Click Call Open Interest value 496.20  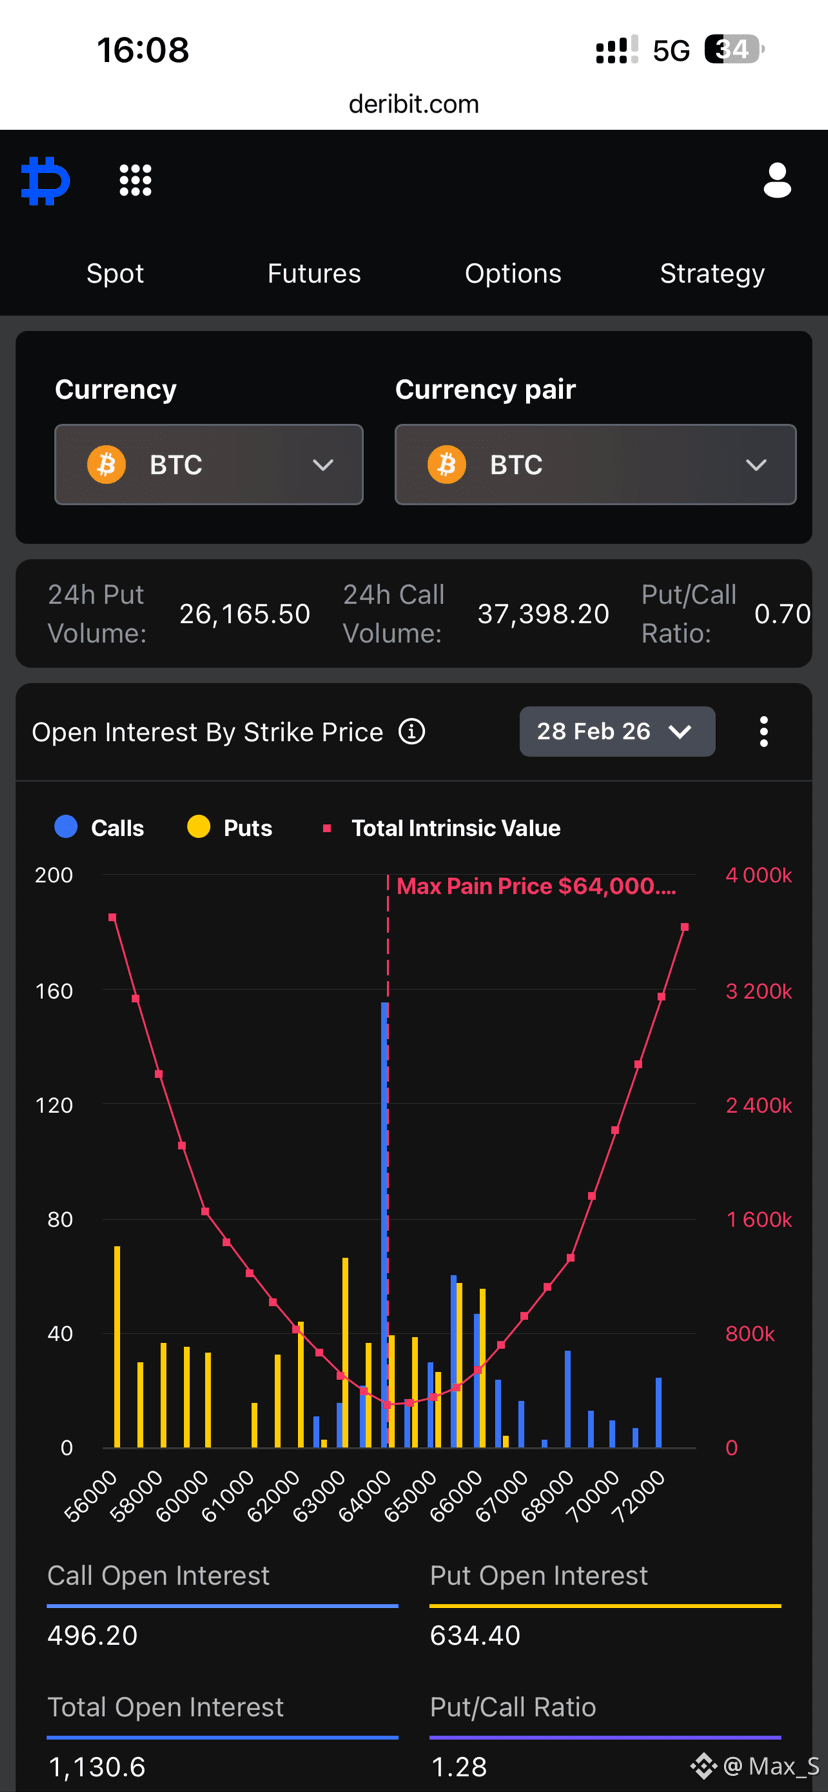click(92, 1636)
